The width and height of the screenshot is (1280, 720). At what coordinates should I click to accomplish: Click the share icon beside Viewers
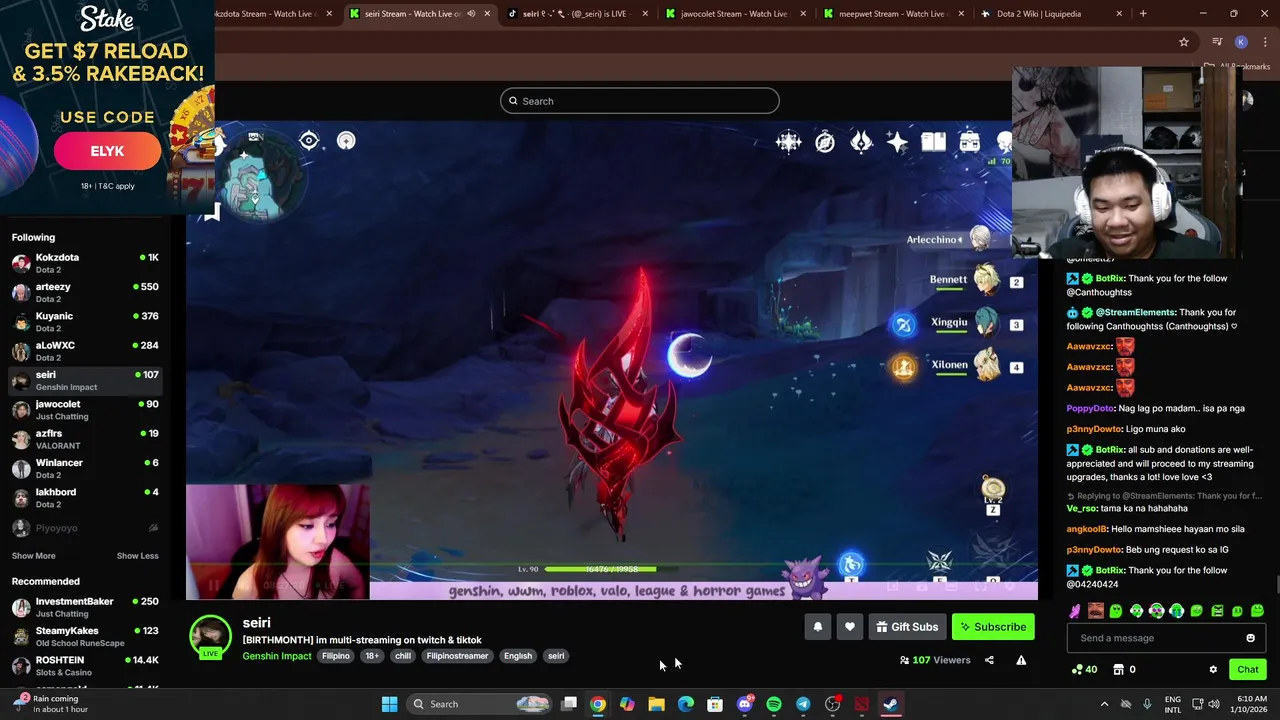pyautogui.click(x=989, y=660)
